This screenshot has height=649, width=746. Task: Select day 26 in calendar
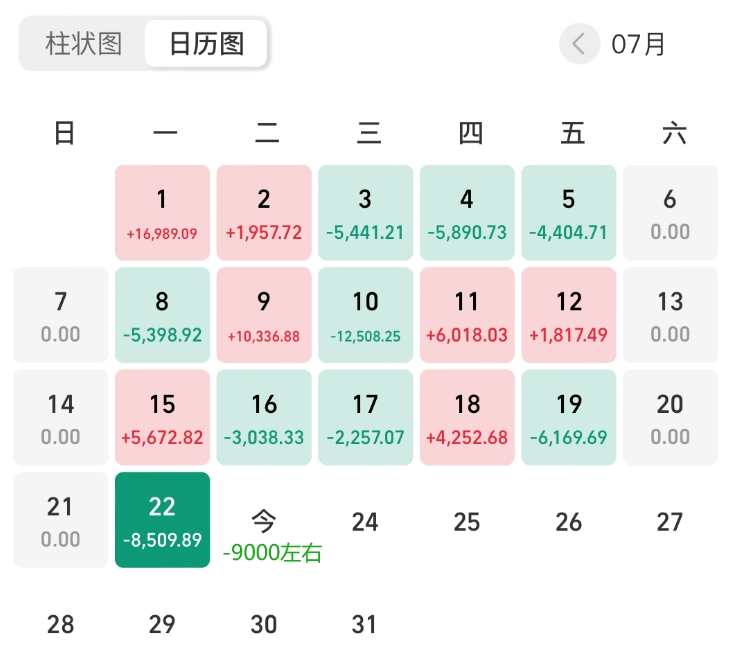[569, 522]
